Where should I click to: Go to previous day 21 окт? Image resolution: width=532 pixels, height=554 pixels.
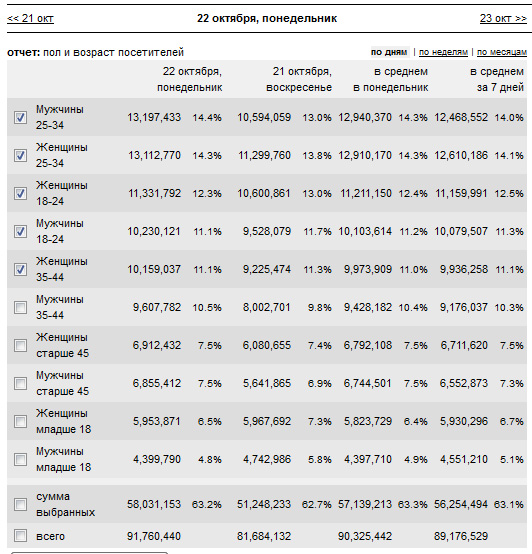click(x=30, y=18)
